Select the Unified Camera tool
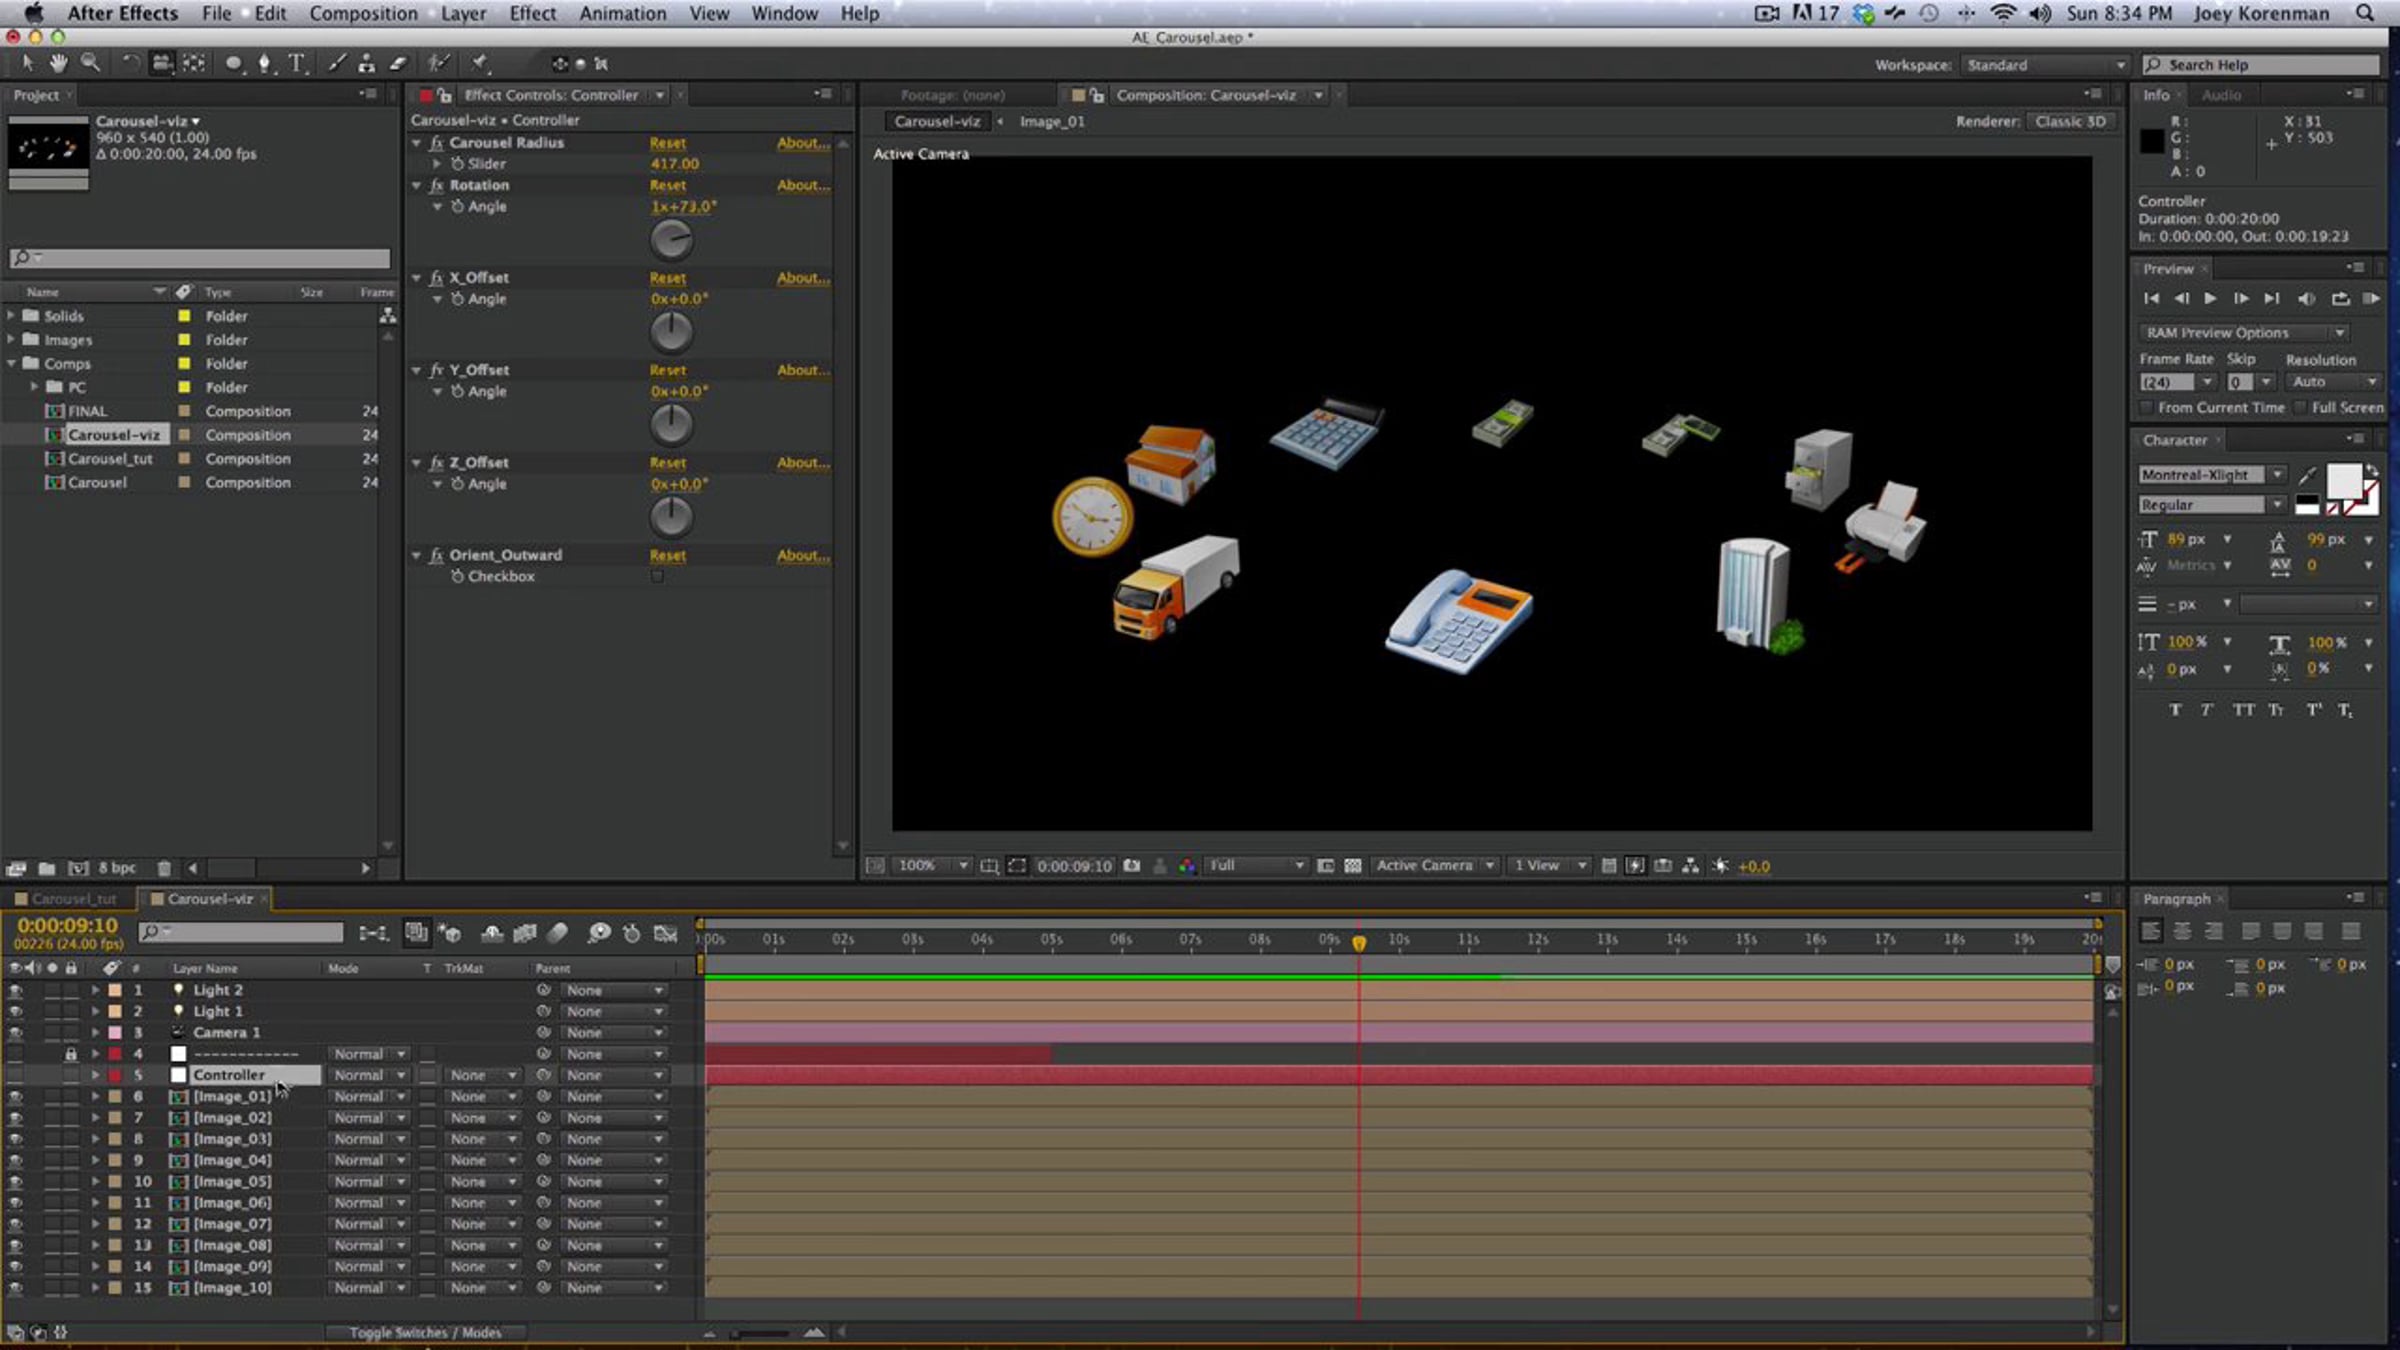The height and width of the screenshot is (1350, 2400). pyautogui.click(x=162, y=63)
